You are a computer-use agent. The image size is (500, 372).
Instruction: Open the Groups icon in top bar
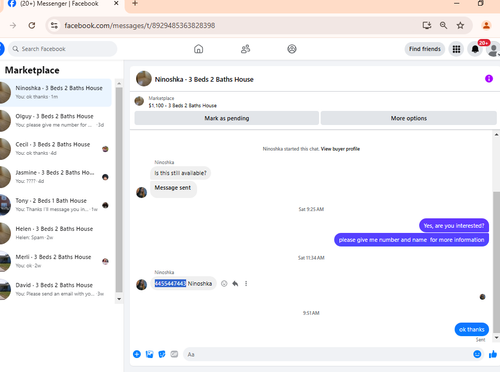point(292,49)
